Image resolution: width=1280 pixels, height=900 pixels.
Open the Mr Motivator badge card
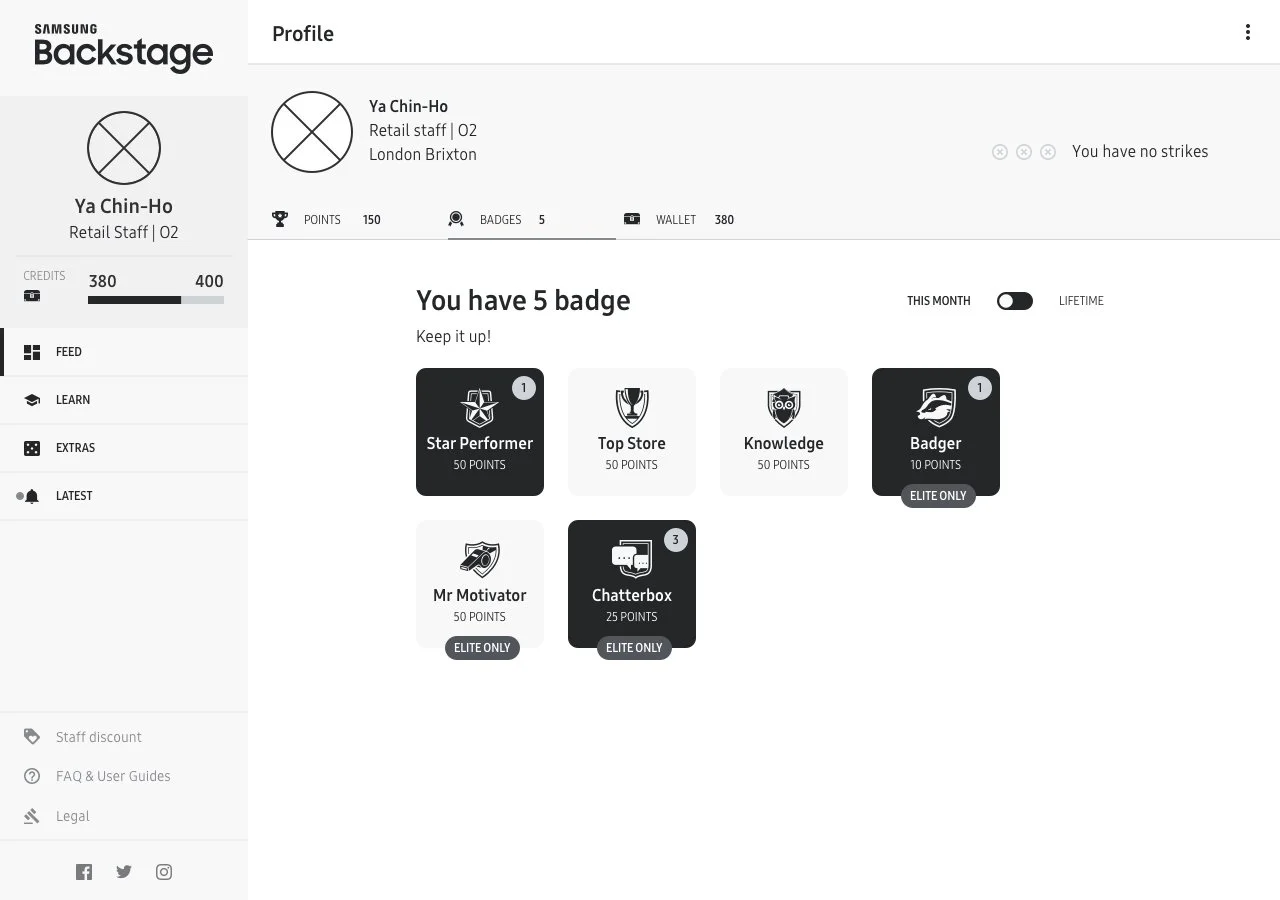(480, 584)
